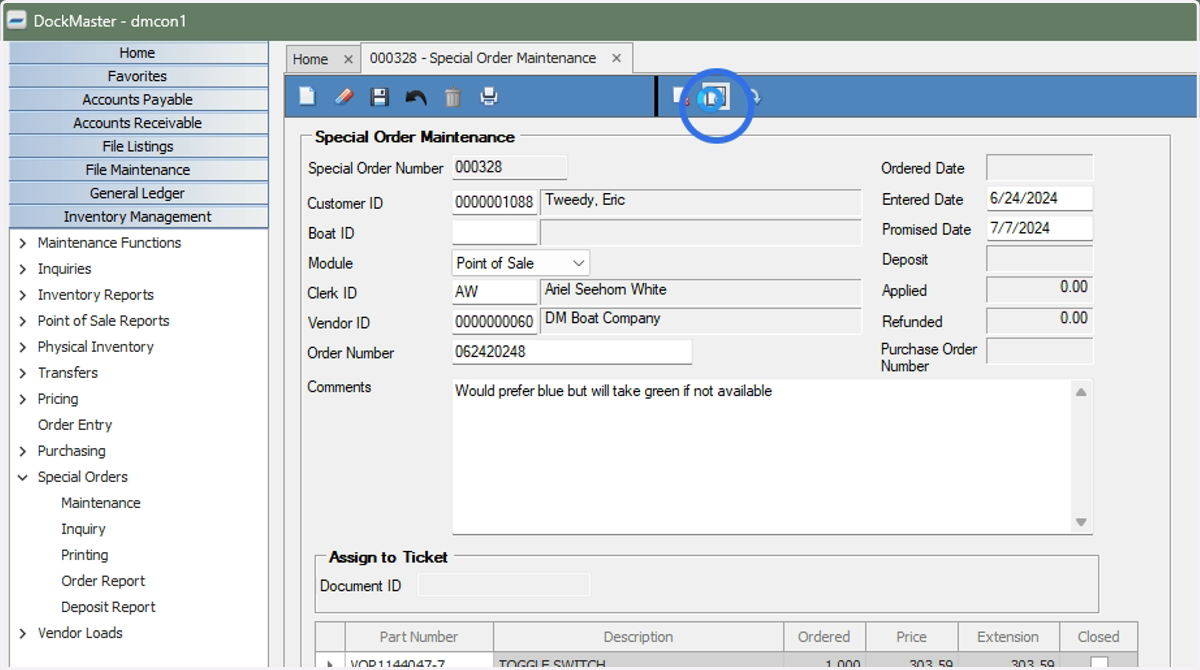This screenshot has height=670, width=1200.
Task: Click the Document ID field in Assign to Ticket
Action: point(503,585)
